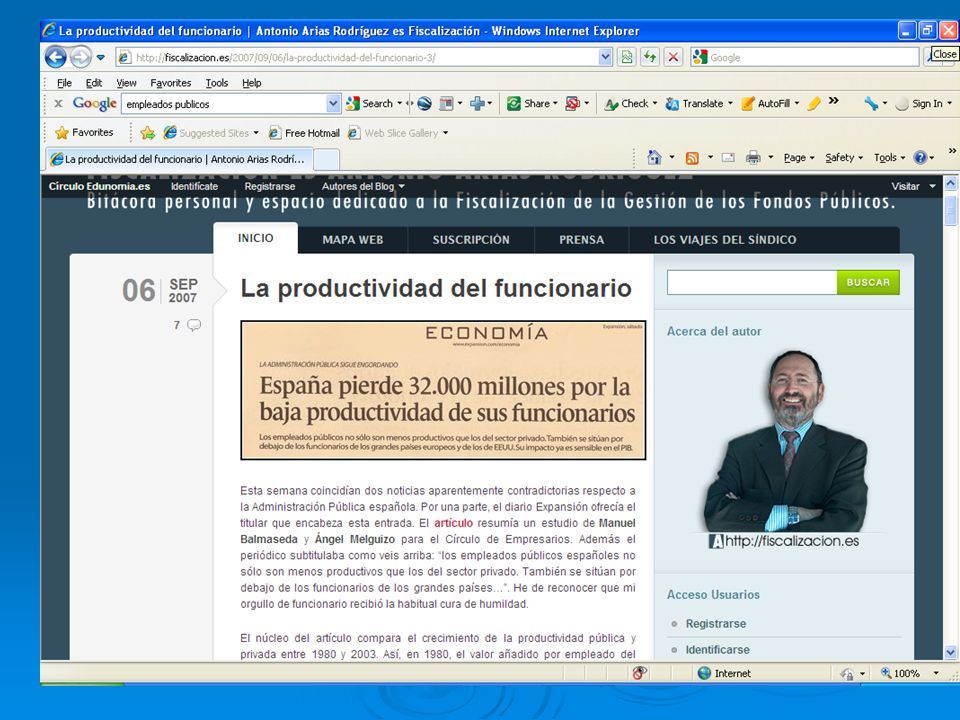Click the blue globe icon on Google Toolbar
The image size is (960, 720).
pos(424,103)
